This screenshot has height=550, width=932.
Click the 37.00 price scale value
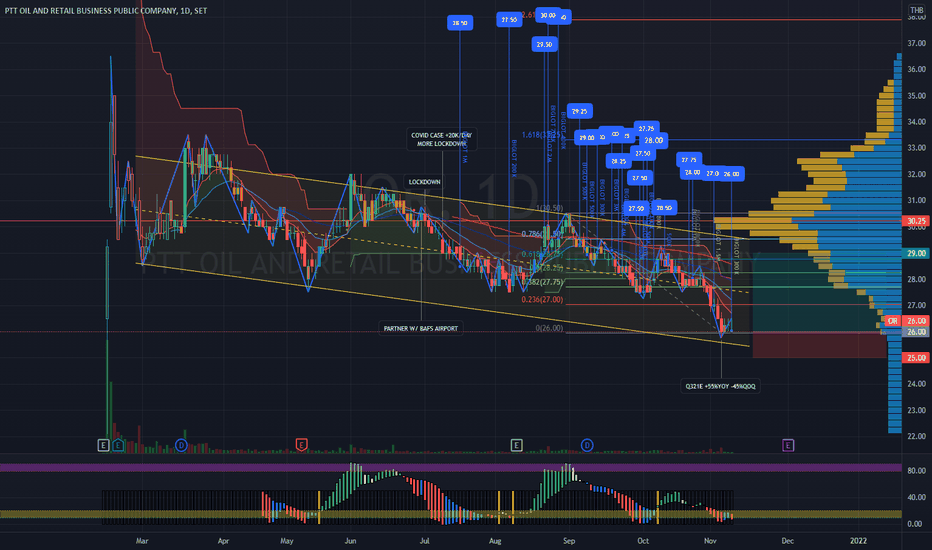point(917,43)
